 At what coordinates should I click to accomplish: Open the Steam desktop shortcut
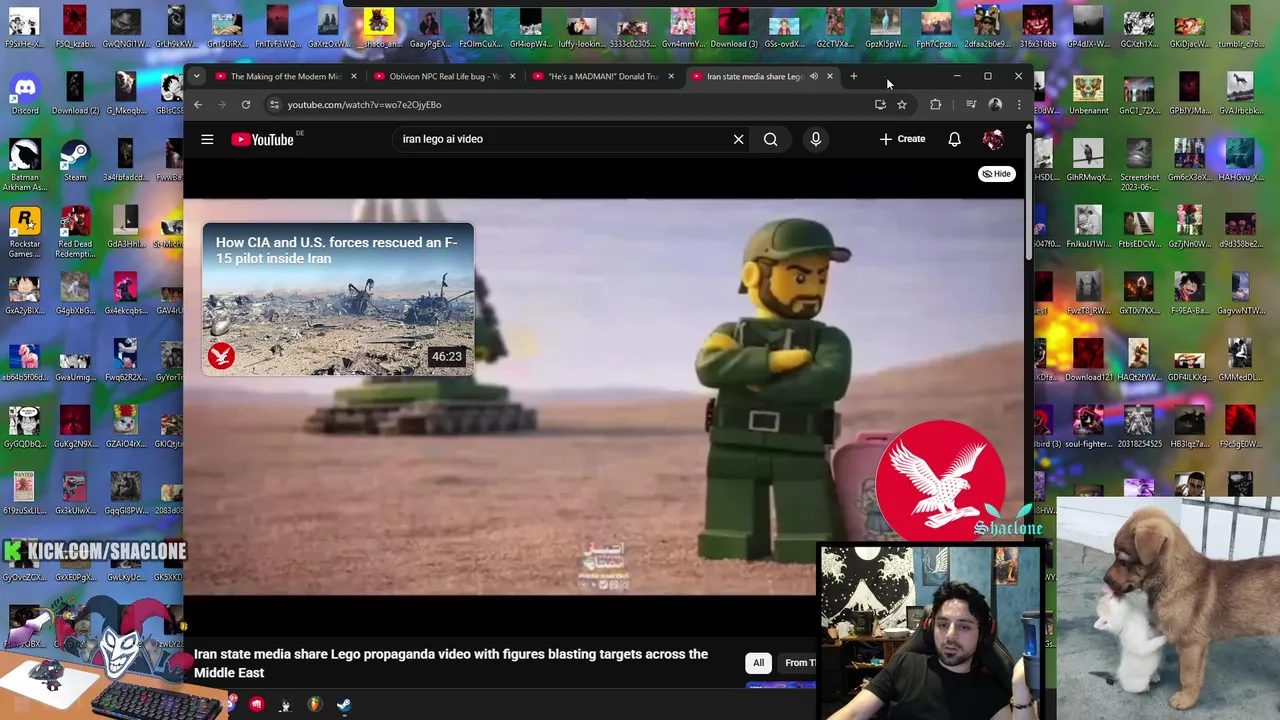coord(75,160)
